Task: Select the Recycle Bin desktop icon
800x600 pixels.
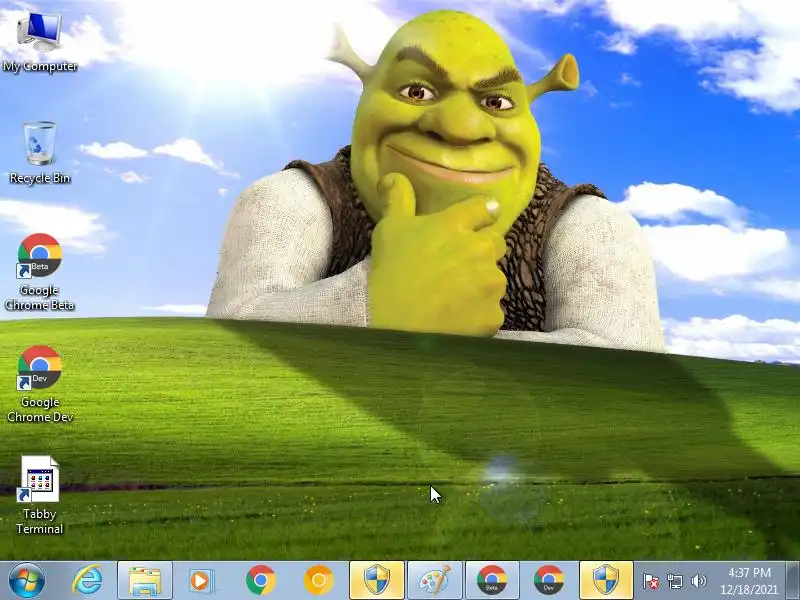Action: [x=40, y=153]
